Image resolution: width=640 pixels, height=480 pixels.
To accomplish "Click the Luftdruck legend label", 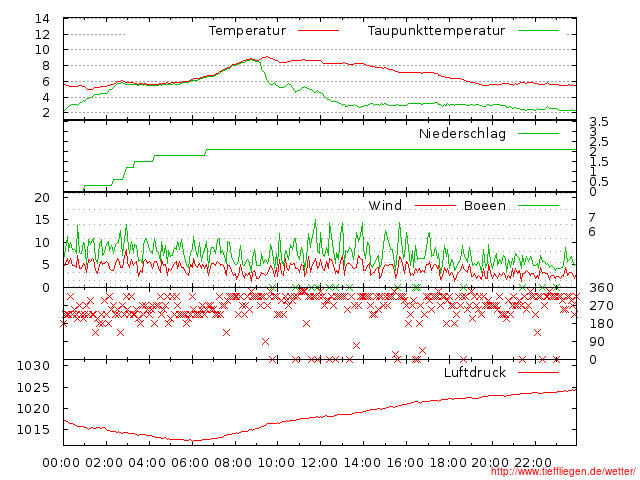I will [475, 372].
